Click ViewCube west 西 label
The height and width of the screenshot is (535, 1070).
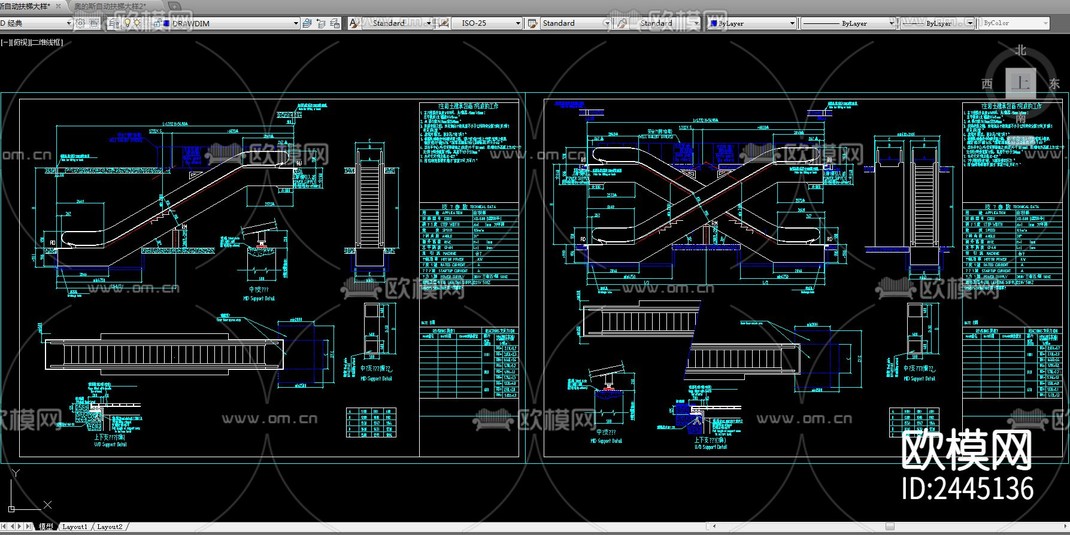pos(986,83)
